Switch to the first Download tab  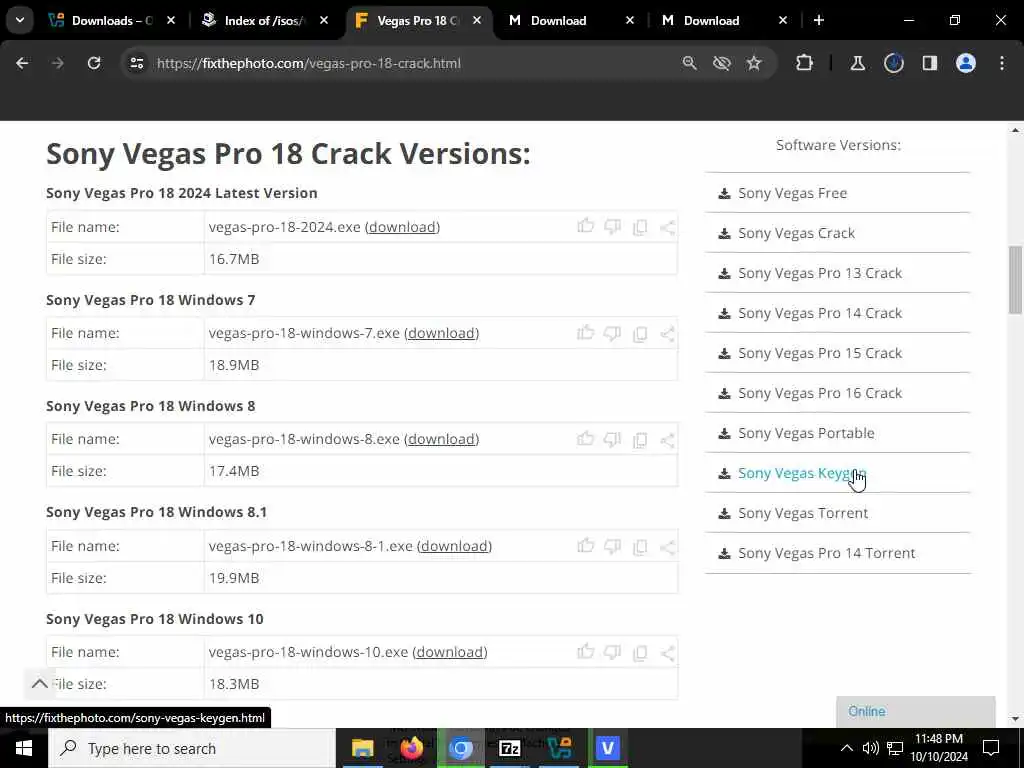tap(558, 21)
